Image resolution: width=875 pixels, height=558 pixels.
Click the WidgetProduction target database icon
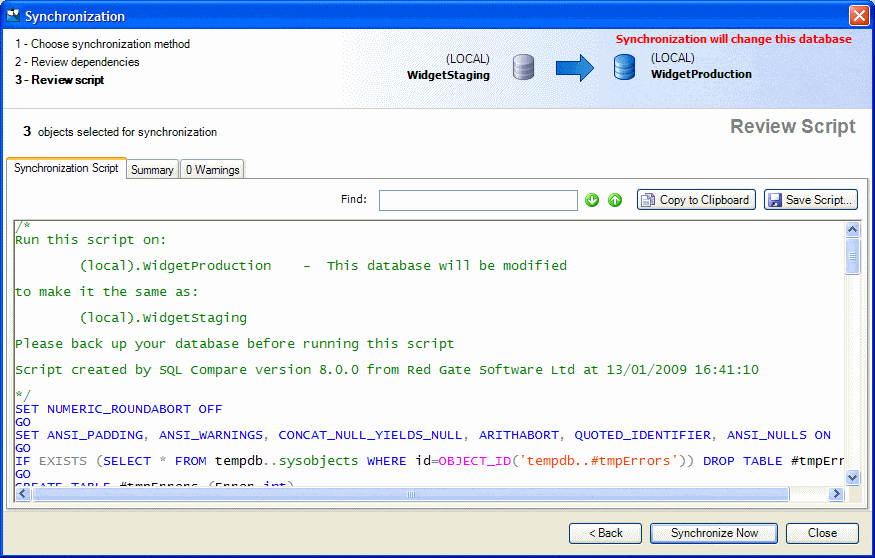[624, 67]
